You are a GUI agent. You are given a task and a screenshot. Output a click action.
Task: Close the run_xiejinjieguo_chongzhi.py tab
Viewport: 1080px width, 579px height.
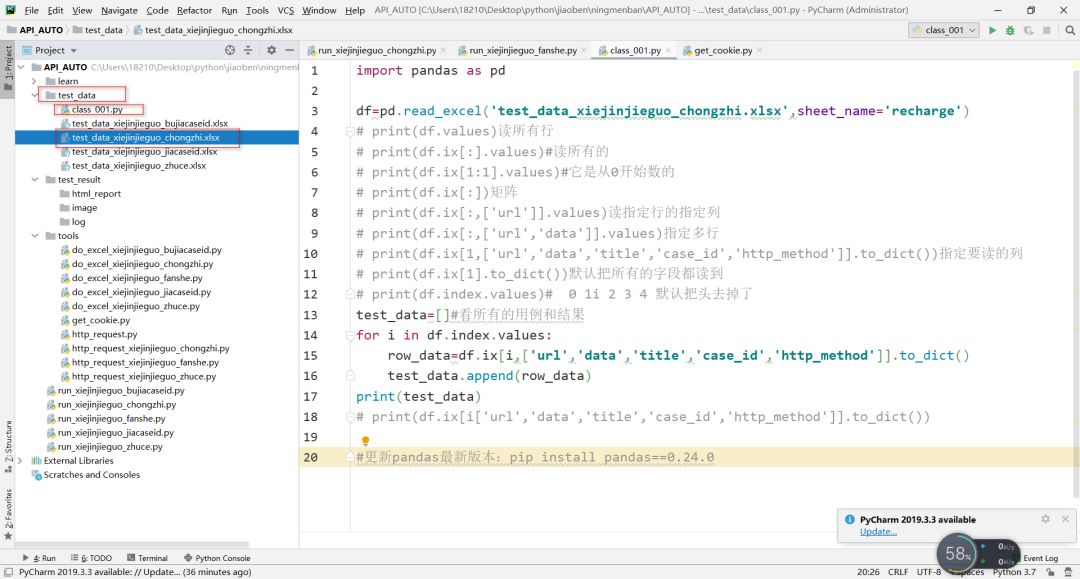click(443, 50)
